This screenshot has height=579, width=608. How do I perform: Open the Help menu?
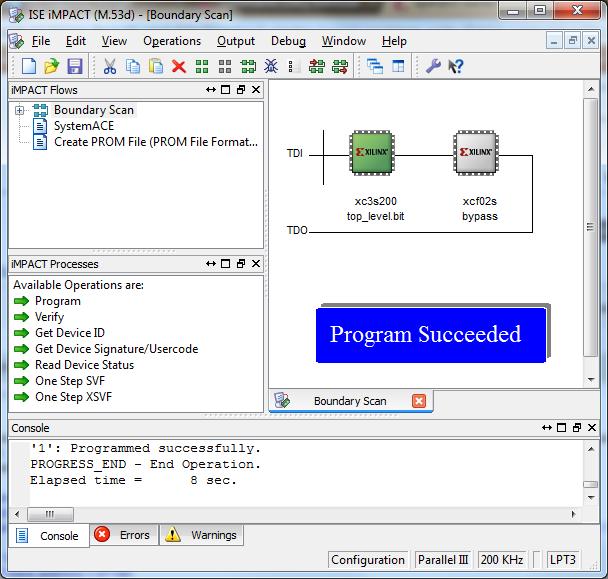(394, 41)
